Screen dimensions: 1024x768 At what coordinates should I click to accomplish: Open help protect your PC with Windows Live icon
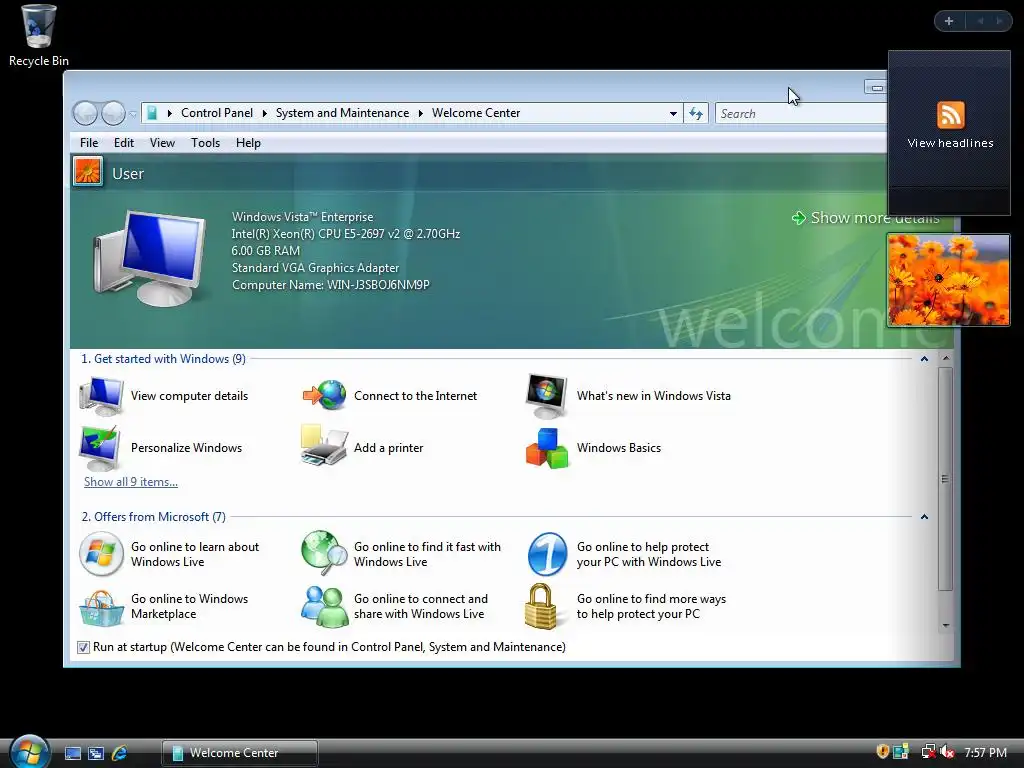click(x=547, y=554)
